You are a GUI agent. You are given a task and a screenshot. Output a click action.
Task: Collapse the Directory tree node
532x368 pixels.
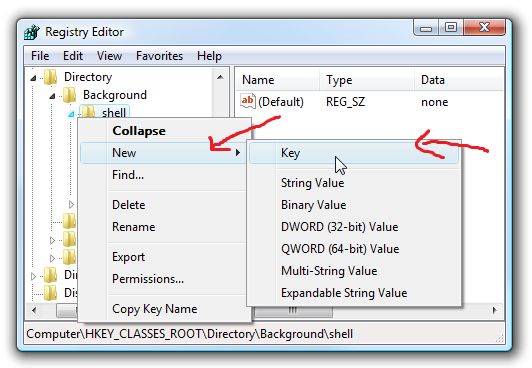pyautogui.click(x=33, y=78)
